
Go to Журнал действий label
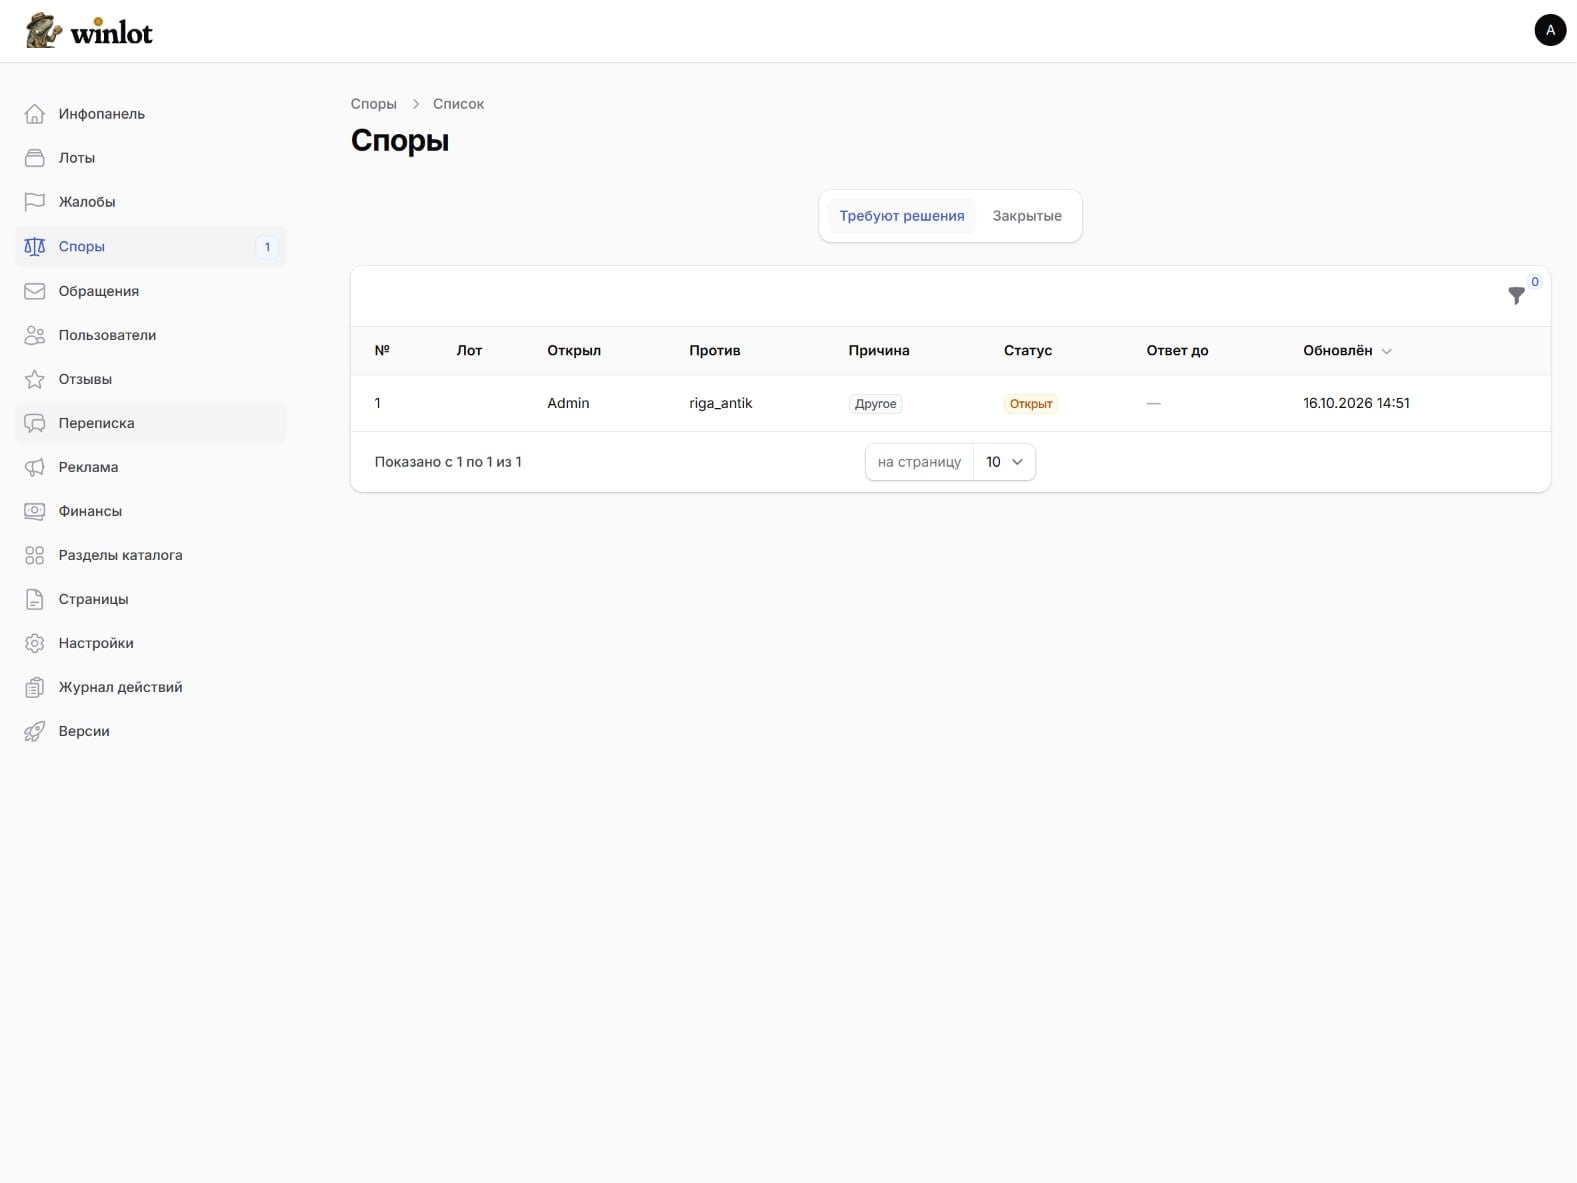pos(120,687)
